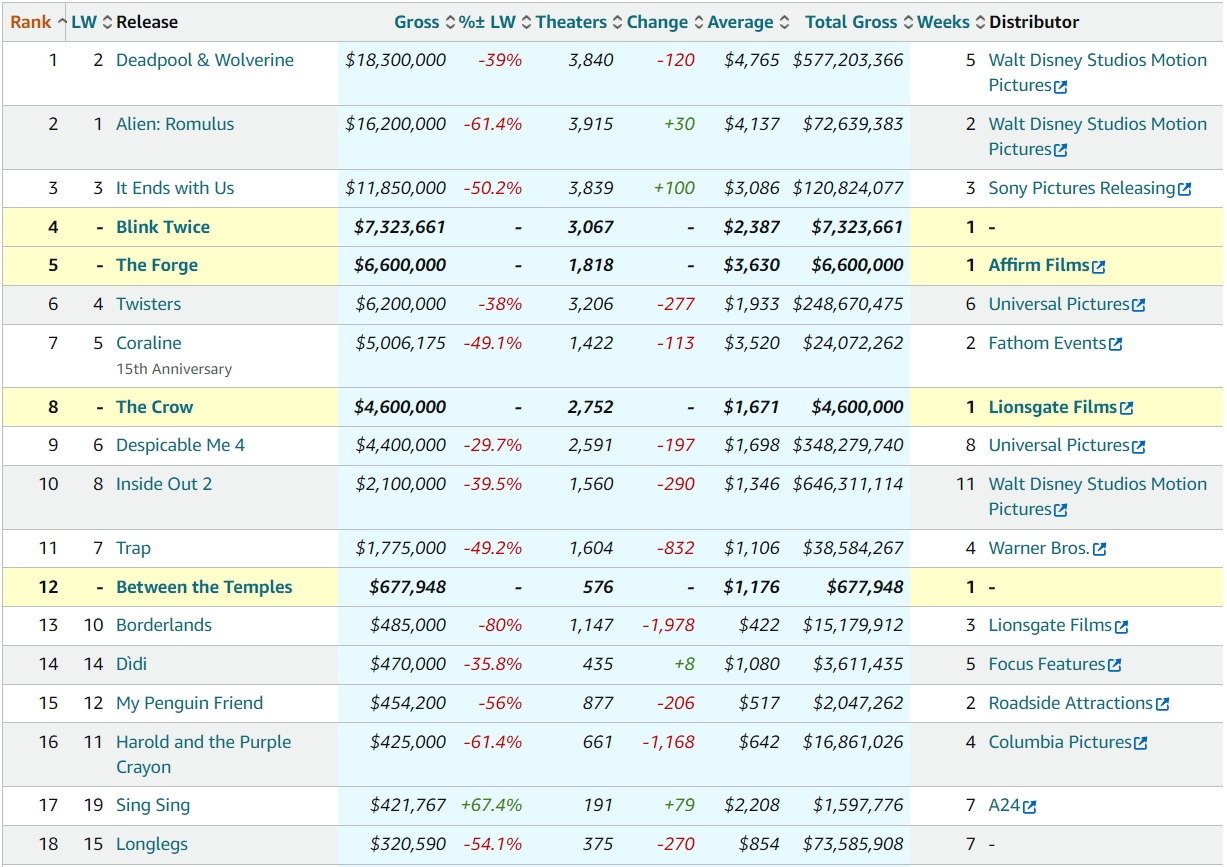Screen dimensions: 1227x867
Task: Open Lionsgate Films link in The Crow row
Action: click(x=1052, y=407)
